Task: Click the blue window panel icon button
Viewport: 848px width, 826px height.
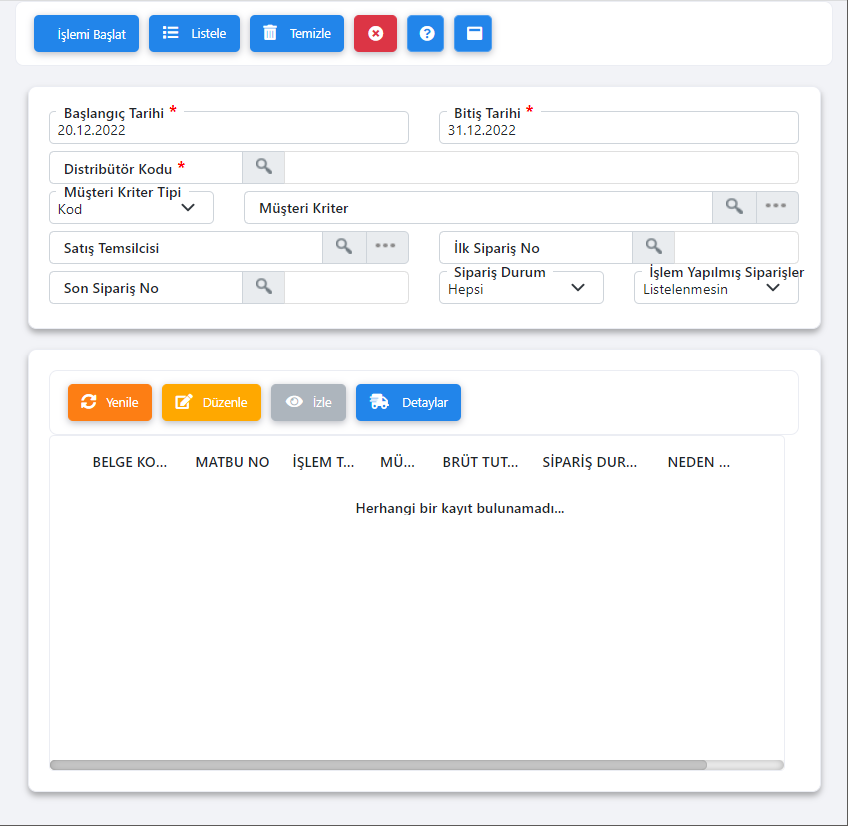Action: (x=473, y=34)
